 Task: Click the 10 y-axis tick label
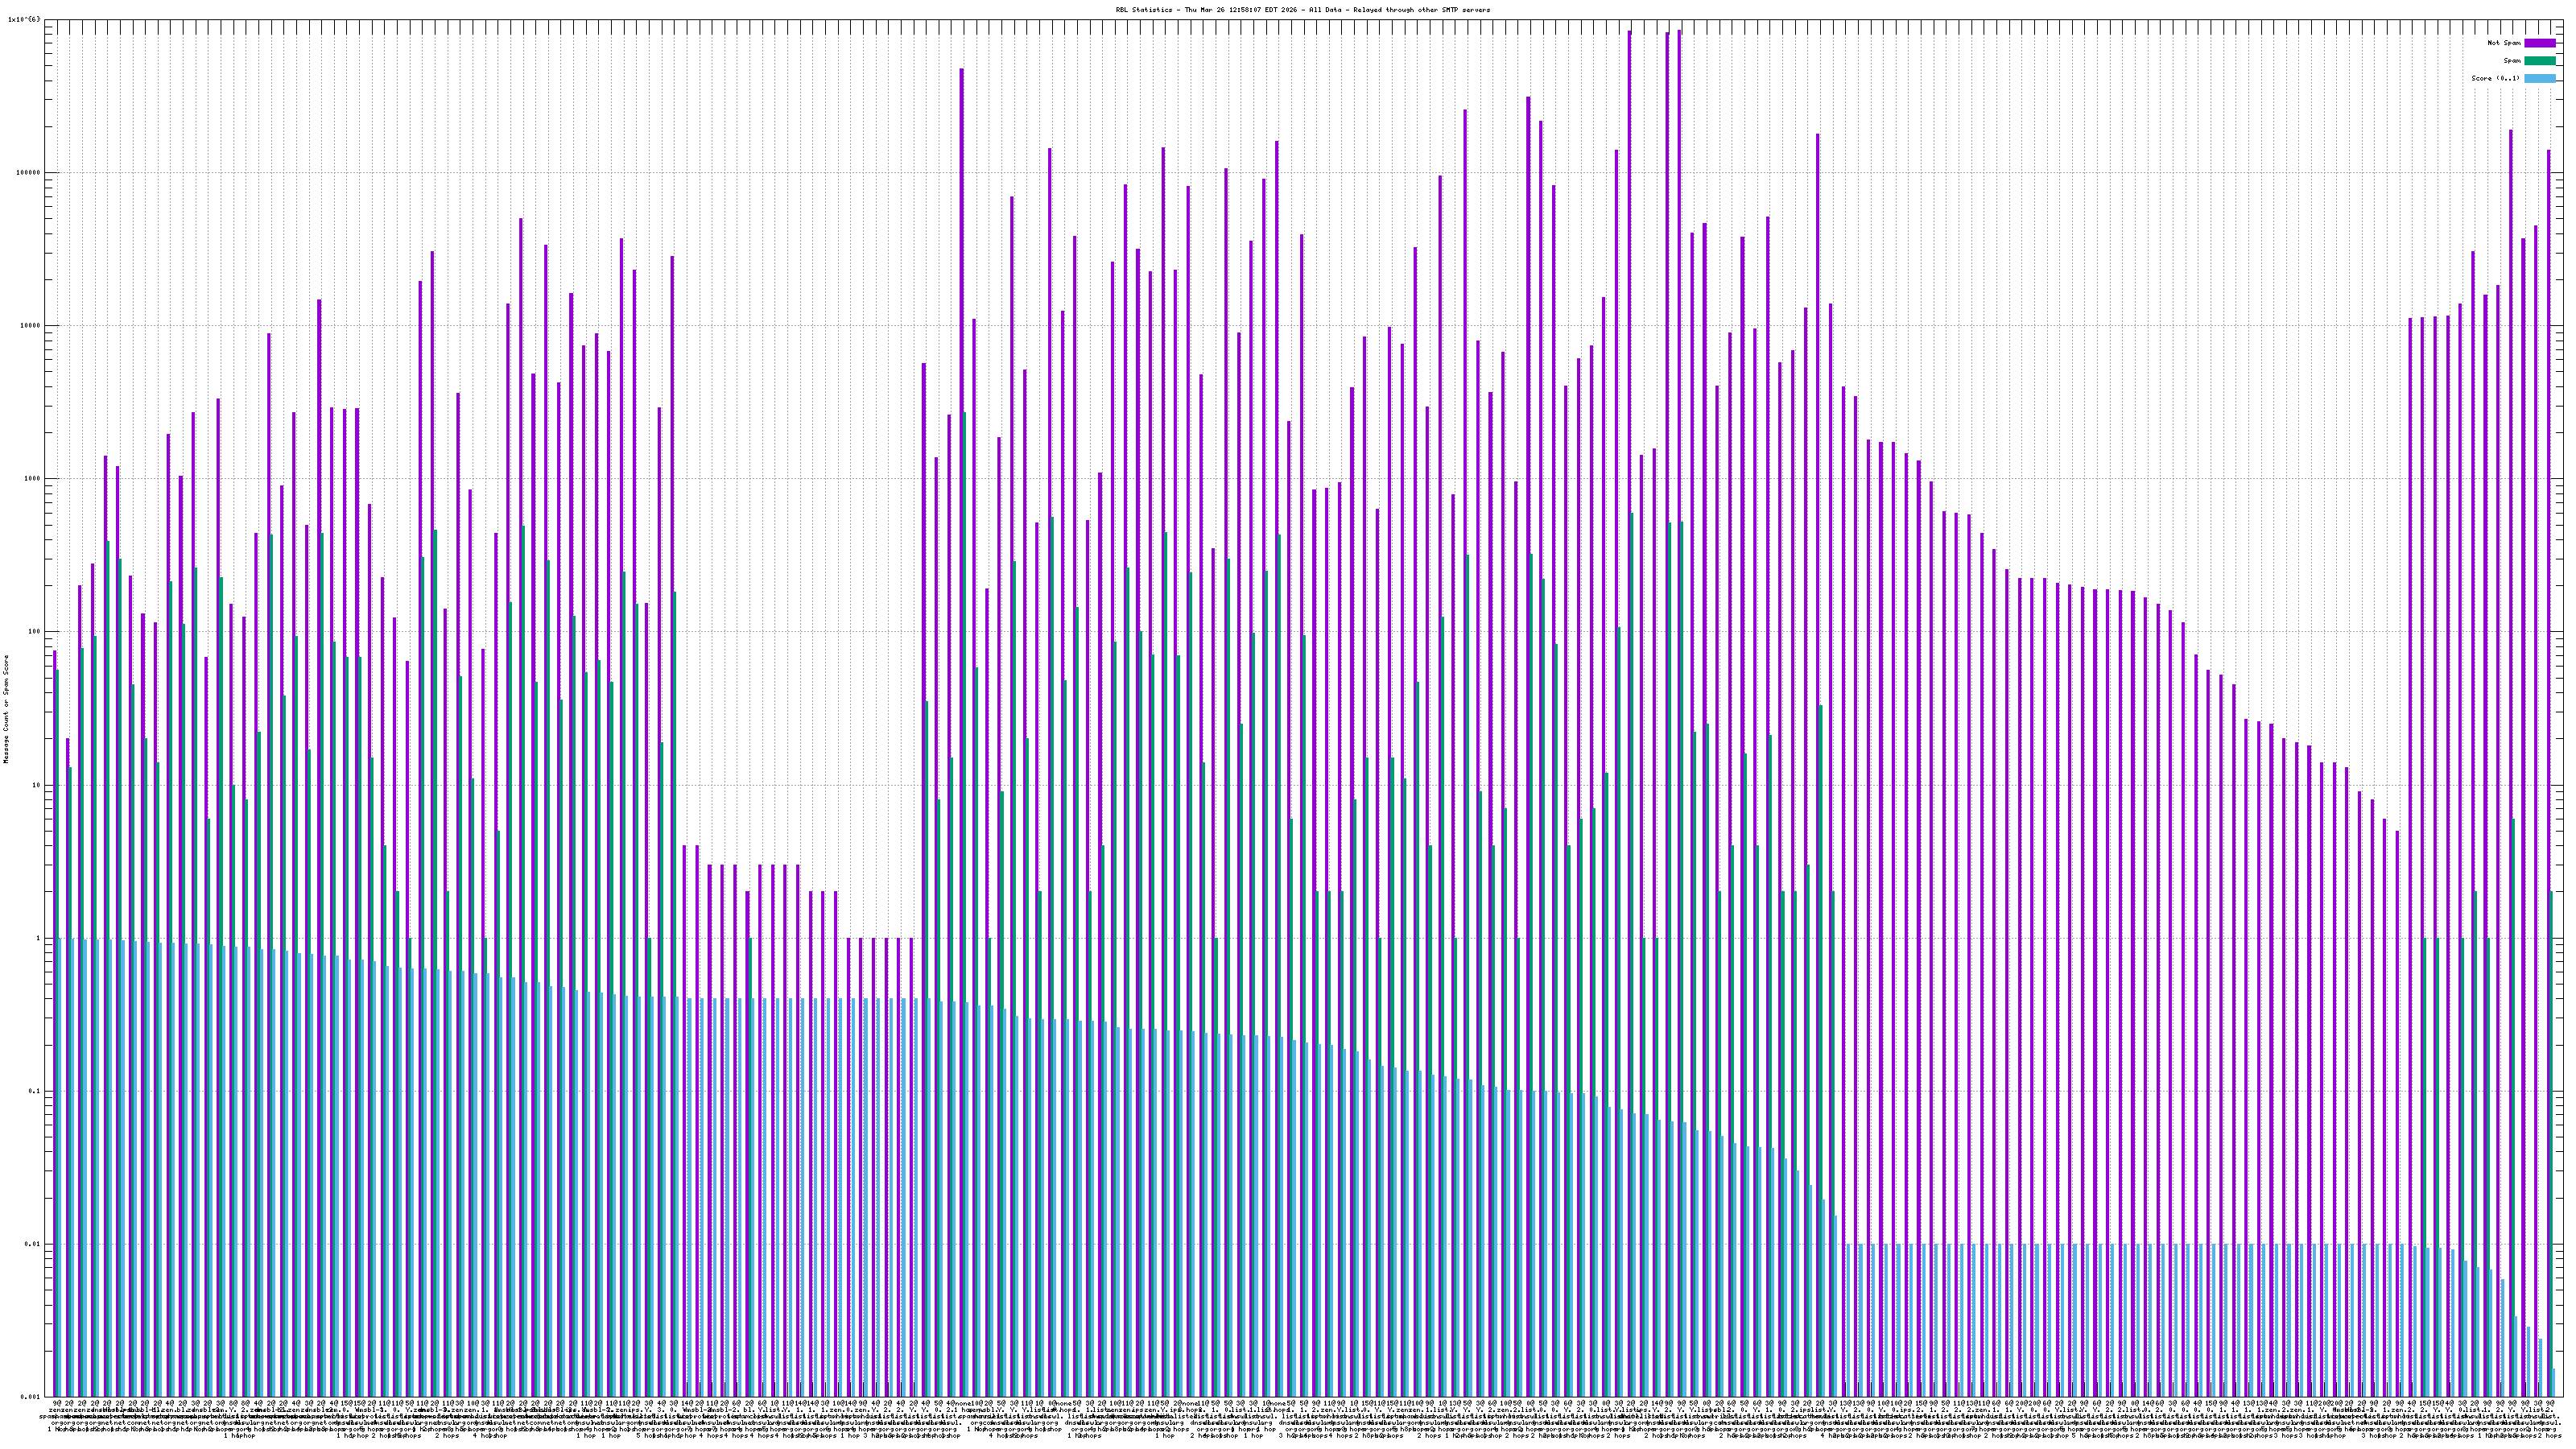35,785
